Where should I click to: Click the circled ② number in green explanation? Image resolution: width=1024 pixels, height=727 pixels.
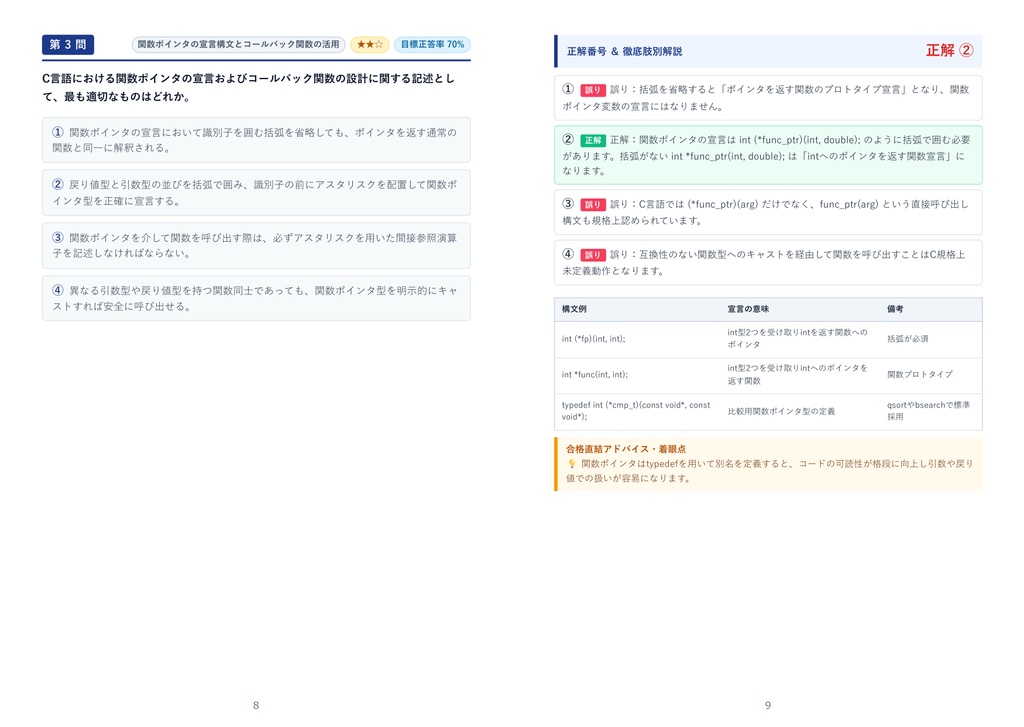coord(568,139)
